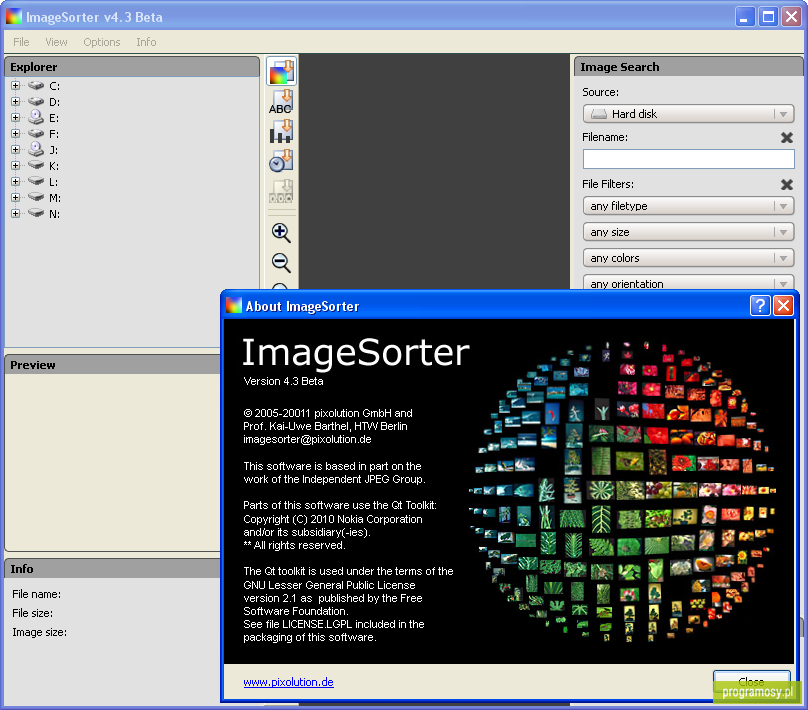Click the imagesorter@pixolution.de email text
This screenshot has width=808, height=710.
click(307, 439)
